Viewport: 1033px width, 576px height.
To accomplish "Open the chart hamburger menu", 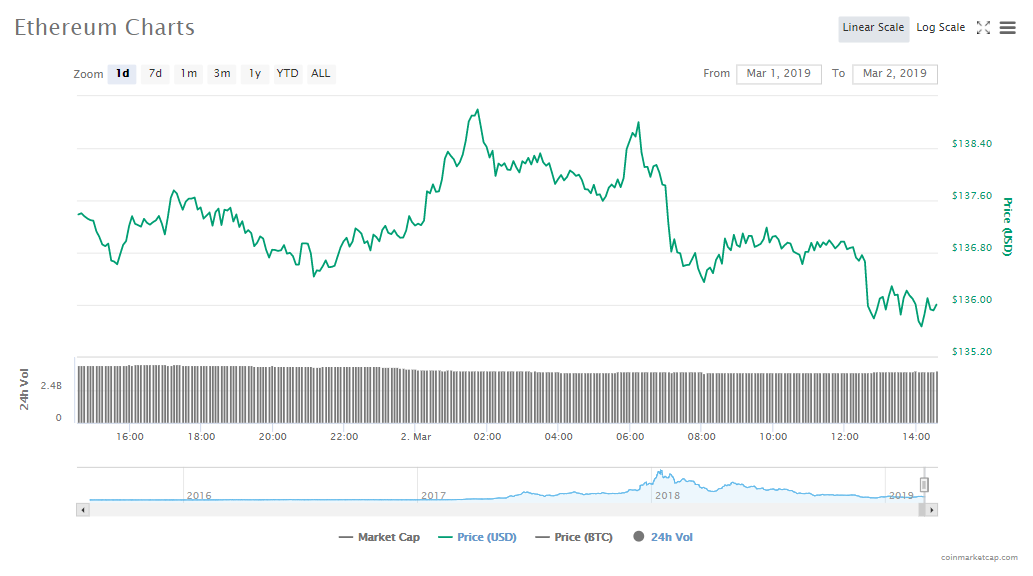I will [x=1007, y=28].
